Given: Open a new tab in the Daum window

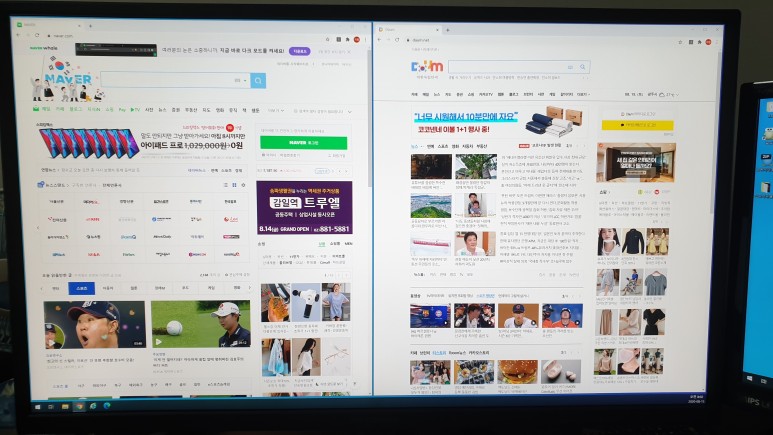Looking at the screenshot, I should click(x=446, y=31).
